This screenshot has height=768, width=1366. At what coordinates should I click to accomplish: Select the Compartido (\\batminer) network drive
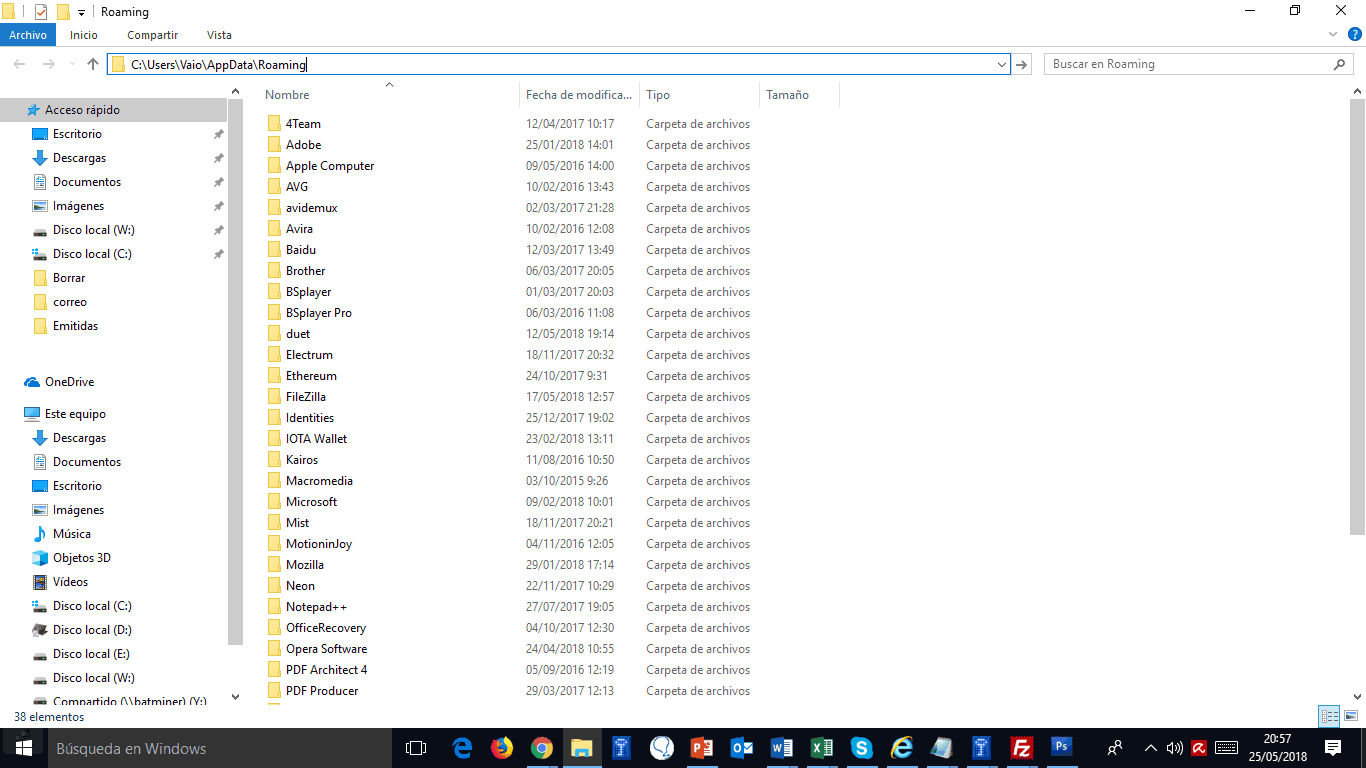130,701
